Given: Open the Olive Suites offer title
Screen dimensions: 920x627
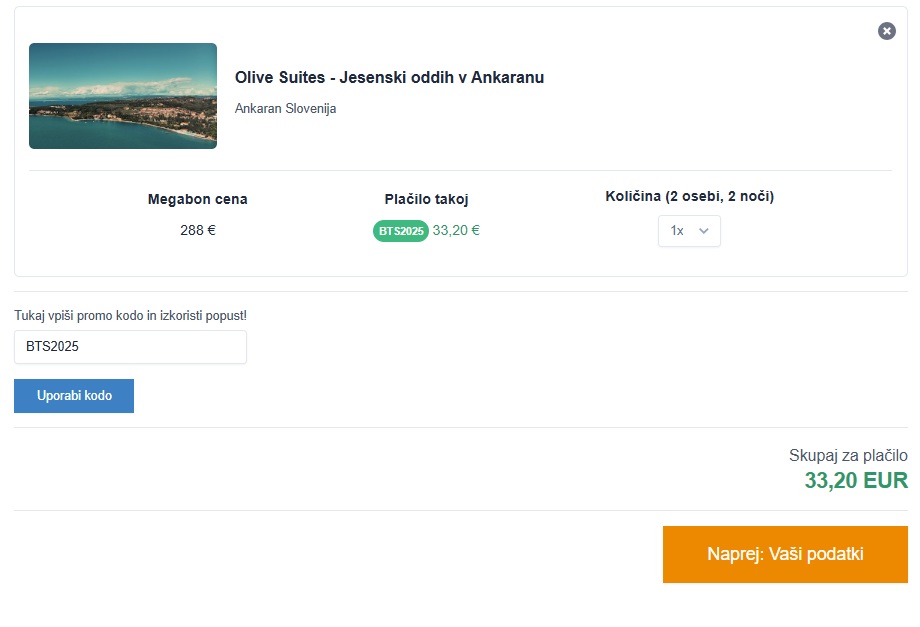Looking at the screenshot, I should [x=389, y=78].
